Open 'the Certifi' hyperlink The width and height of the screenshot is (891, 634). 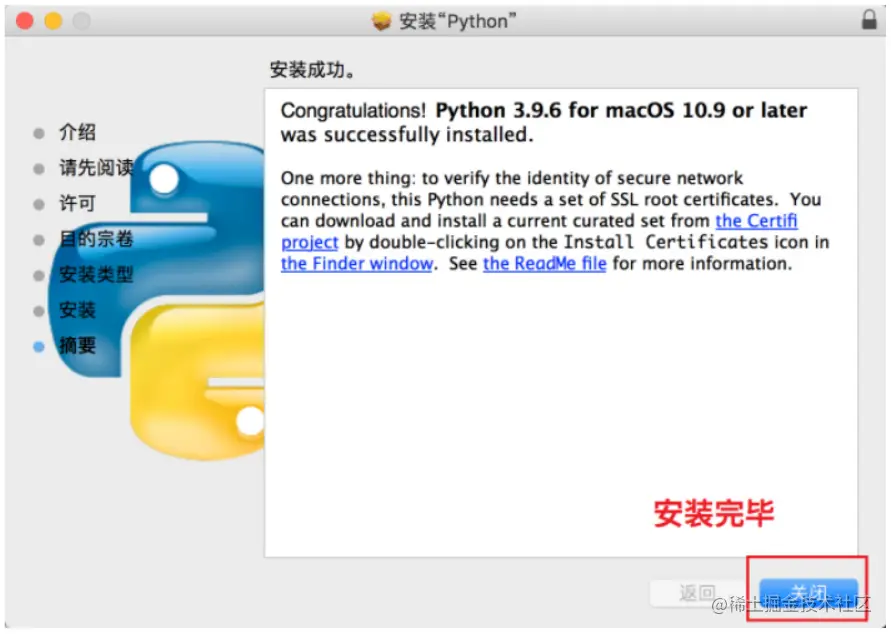(x=756, y=220)
